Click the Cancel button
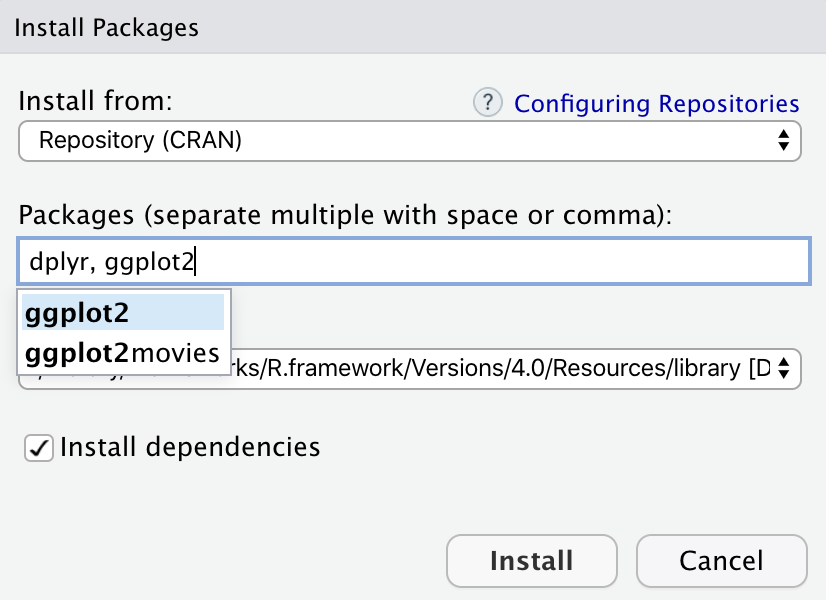Screen dimensions: 826x600 [722, 561]
